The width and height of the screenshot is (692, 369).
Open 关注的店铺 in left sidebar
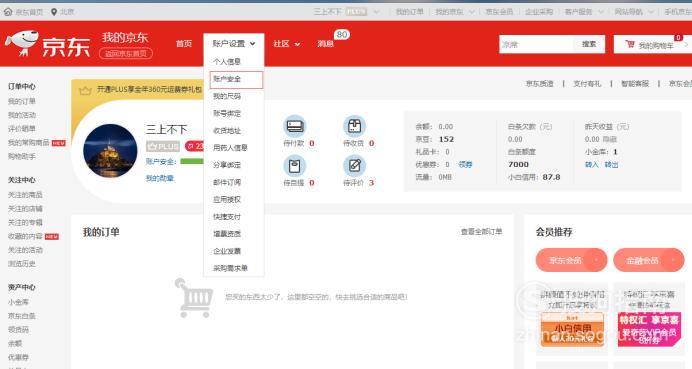click(25, 208)
